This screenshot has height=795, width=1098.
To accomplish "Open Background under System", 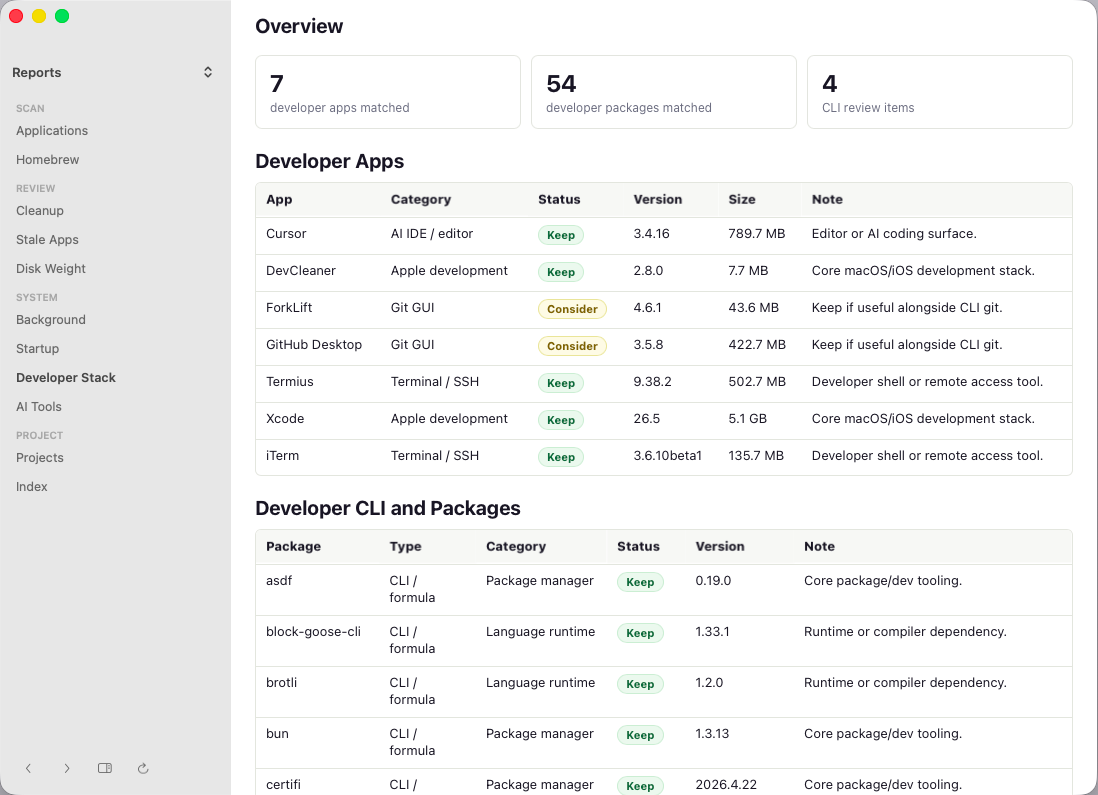I will tap(50, 320).
